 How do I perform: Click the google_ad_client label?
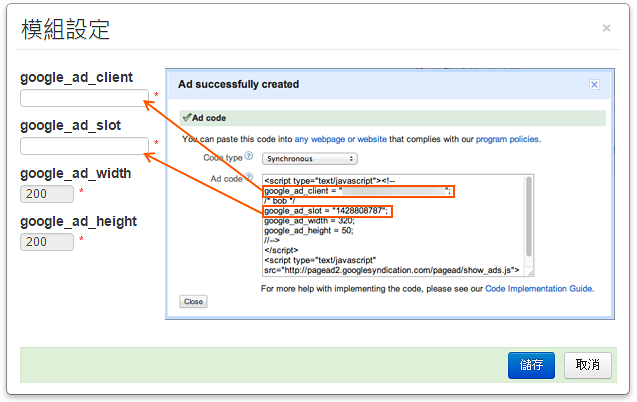click(x=76, y=77)
